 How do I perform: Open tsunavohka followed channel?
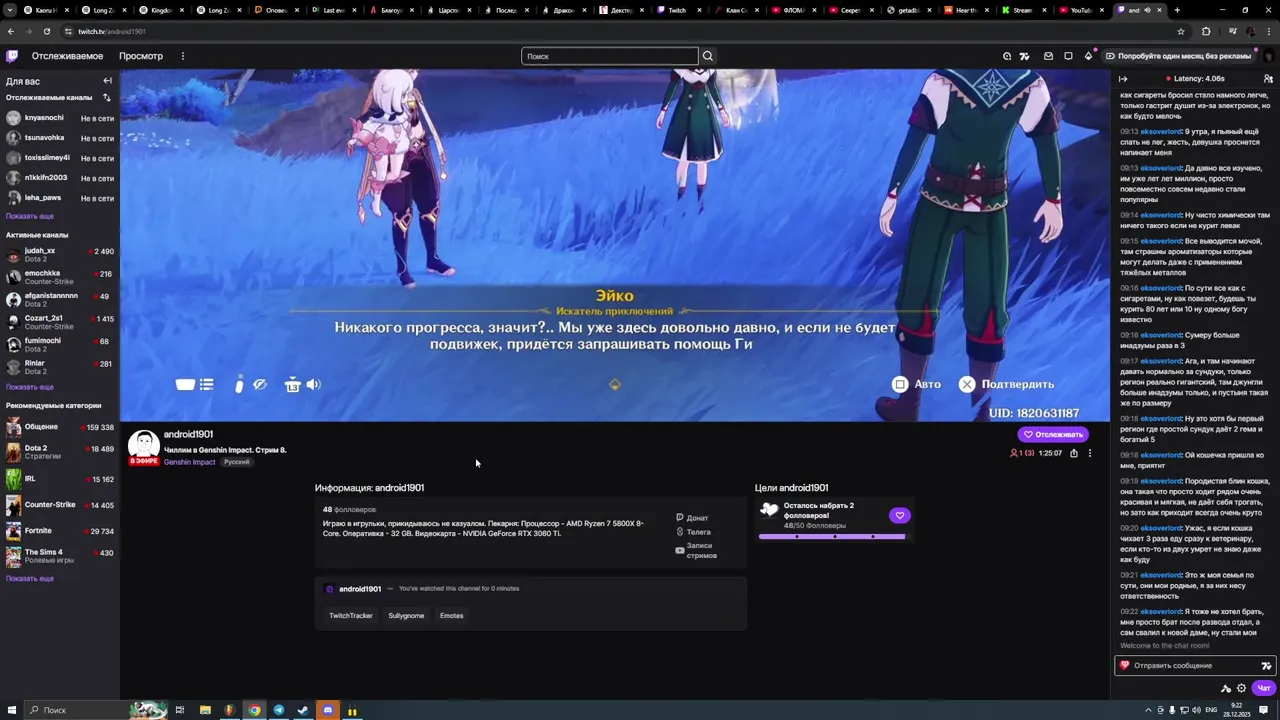coord(60,138)
